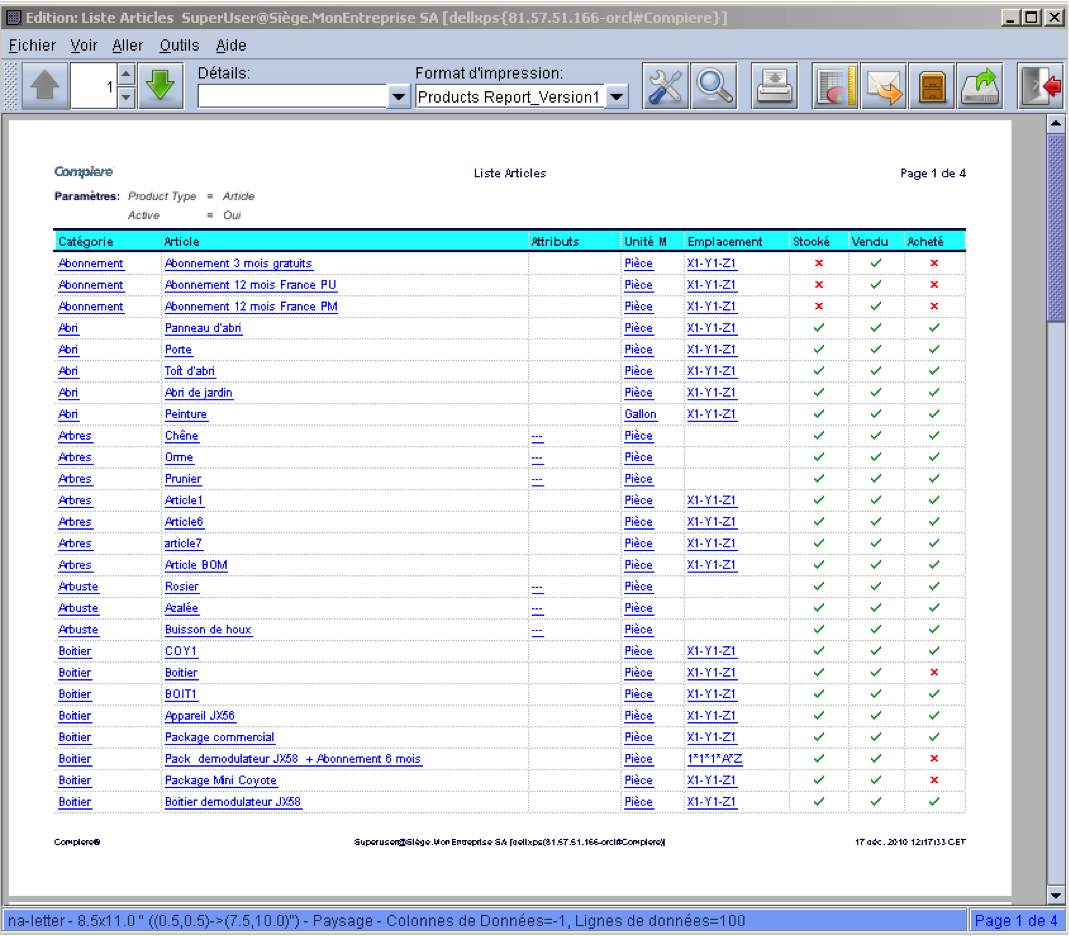The image size is (1069, 936).
Task: Click the Acheté column header
Action: tap(925, 242)
